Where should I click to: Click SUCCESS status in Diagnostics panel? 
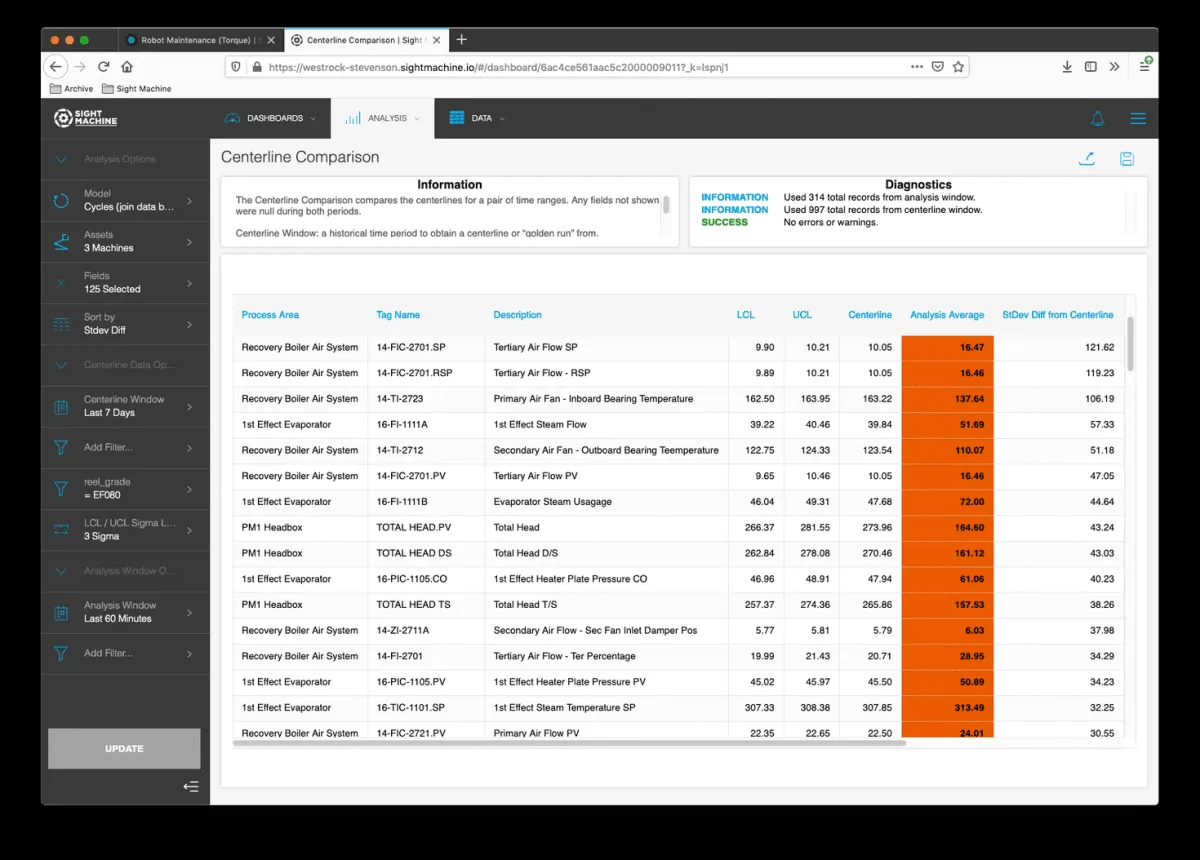tap(724, 222)
